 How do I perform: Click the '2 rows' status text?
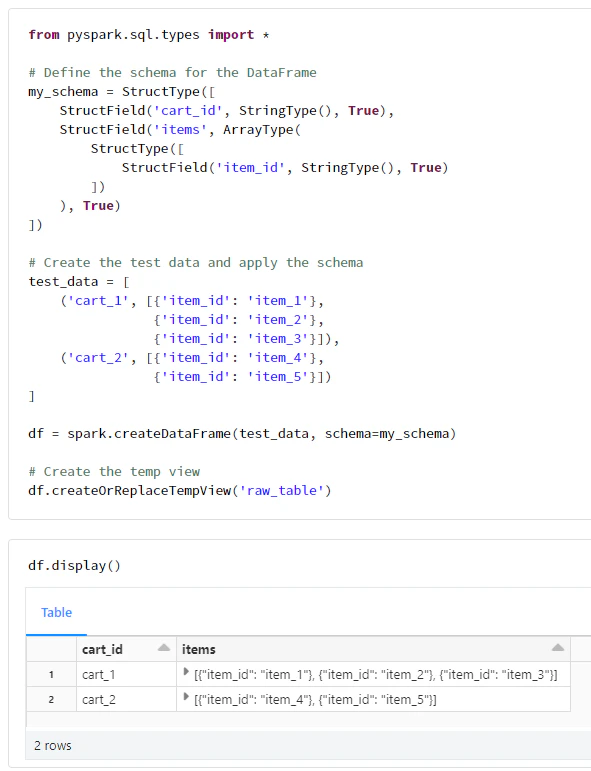[x=53, y=745]
